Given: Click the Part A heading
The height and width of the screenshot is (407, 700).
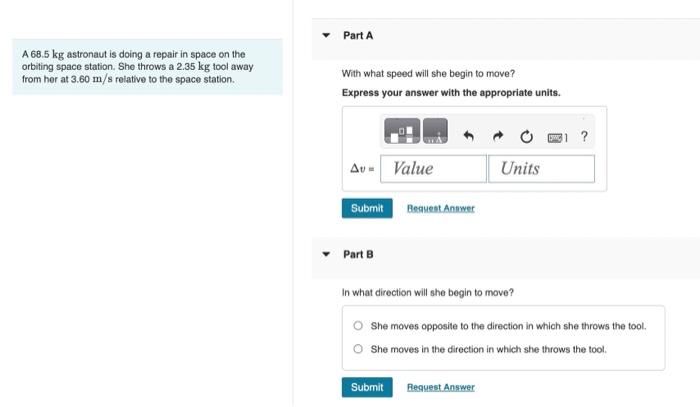Looking at the screenshot, I should coord(358,35).
